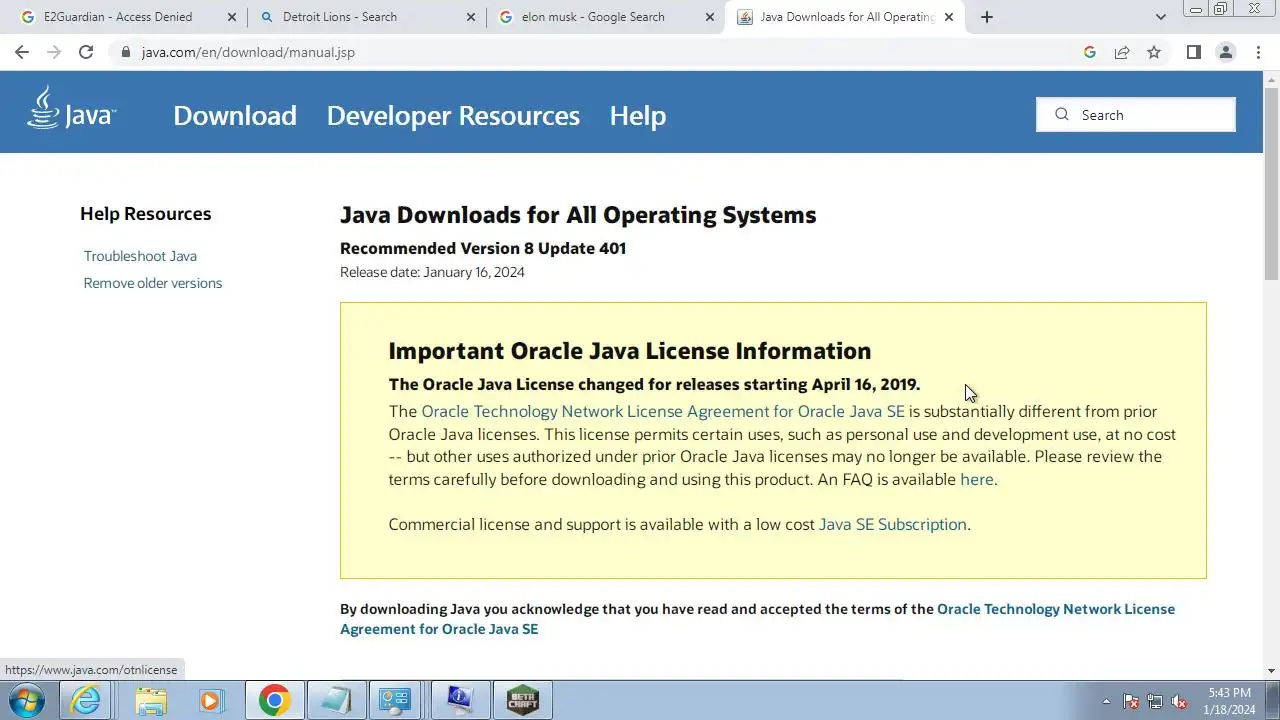Open Chrome three-dot menu
The height and width of the screenshot is (720, 1280).
(1258, 52)
